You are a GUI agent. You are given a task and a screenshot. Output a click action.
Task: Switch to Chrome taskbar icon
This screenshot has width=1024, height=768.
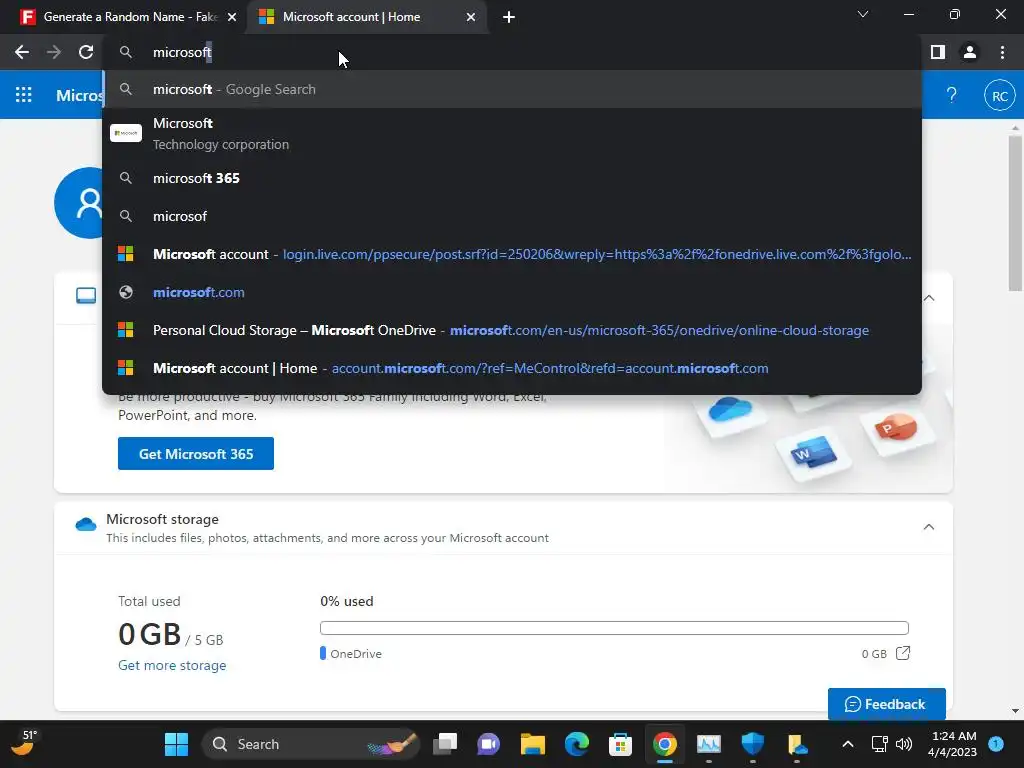pyautogui.click(x=665, y=744)
